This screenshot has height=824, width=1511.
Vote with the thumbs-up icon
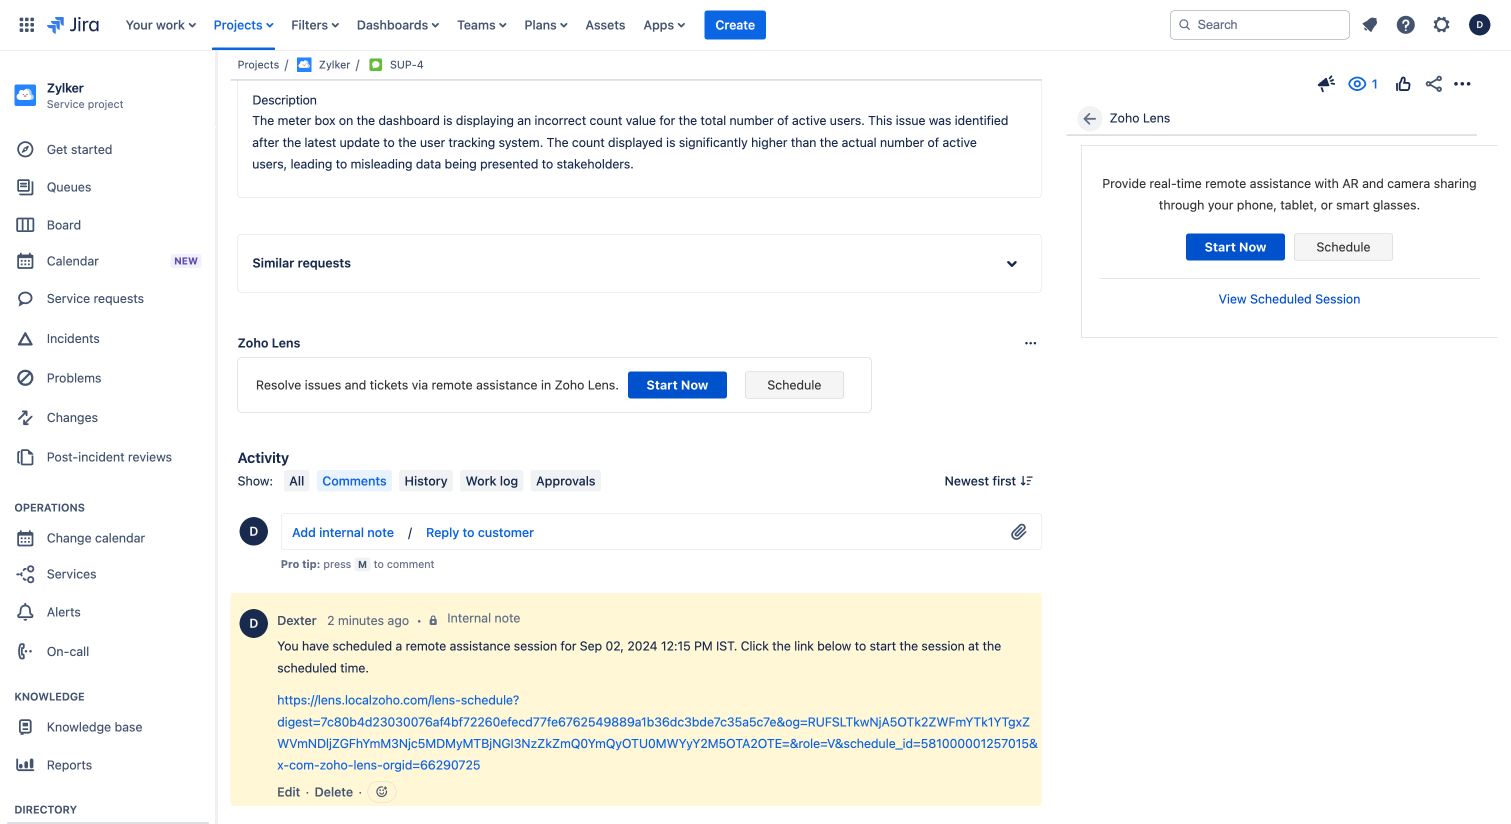click(1403, 84)
